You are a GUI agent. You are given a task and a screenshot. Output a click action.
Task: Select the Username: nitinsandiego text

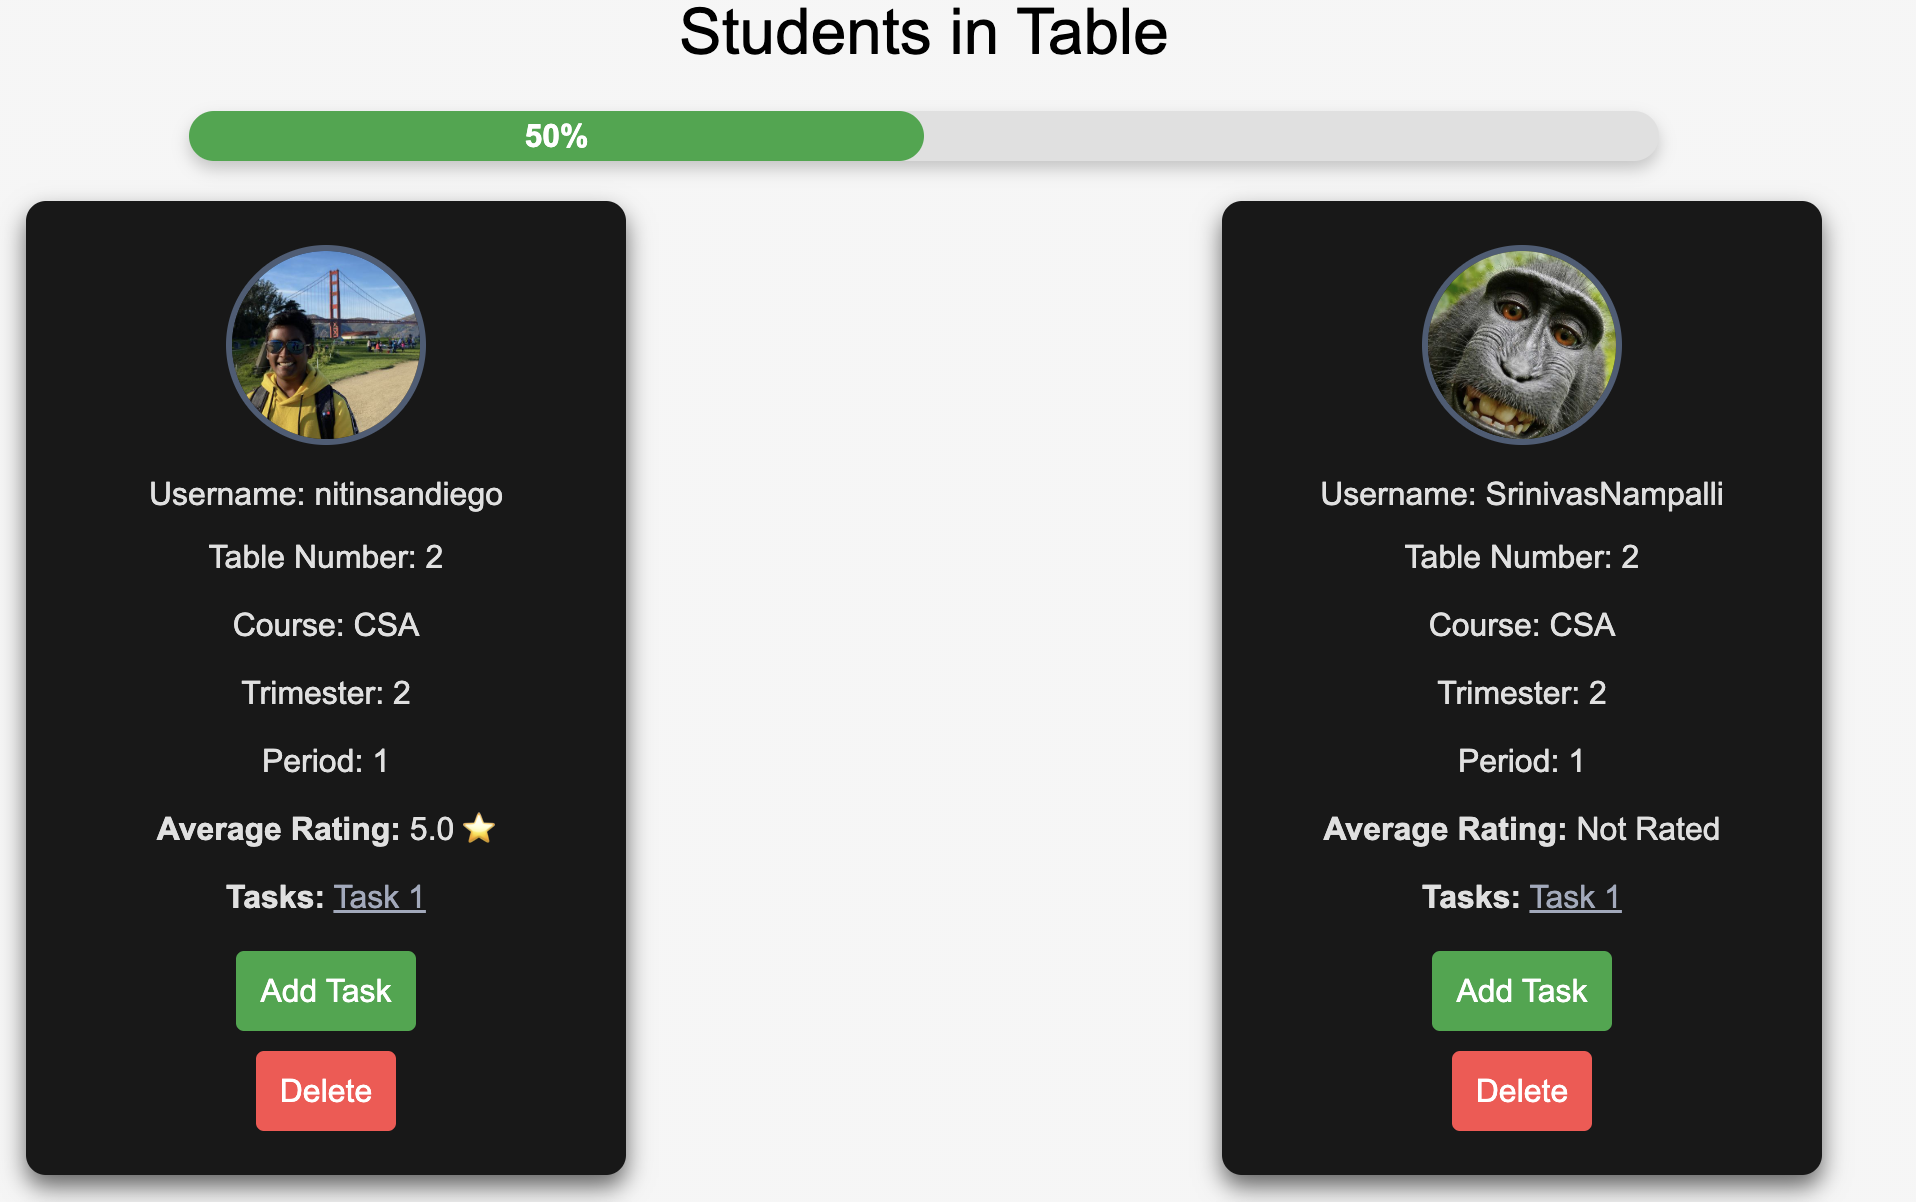[x=326, y=494]
